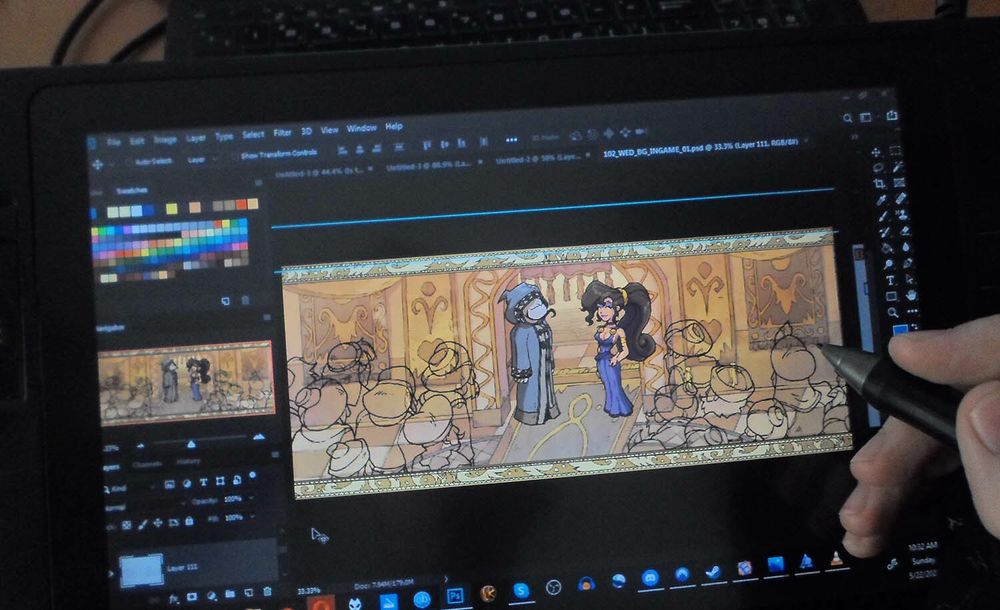Switch to the Channels tab
Screen dimensions: 1000x610
coord(146,465)
